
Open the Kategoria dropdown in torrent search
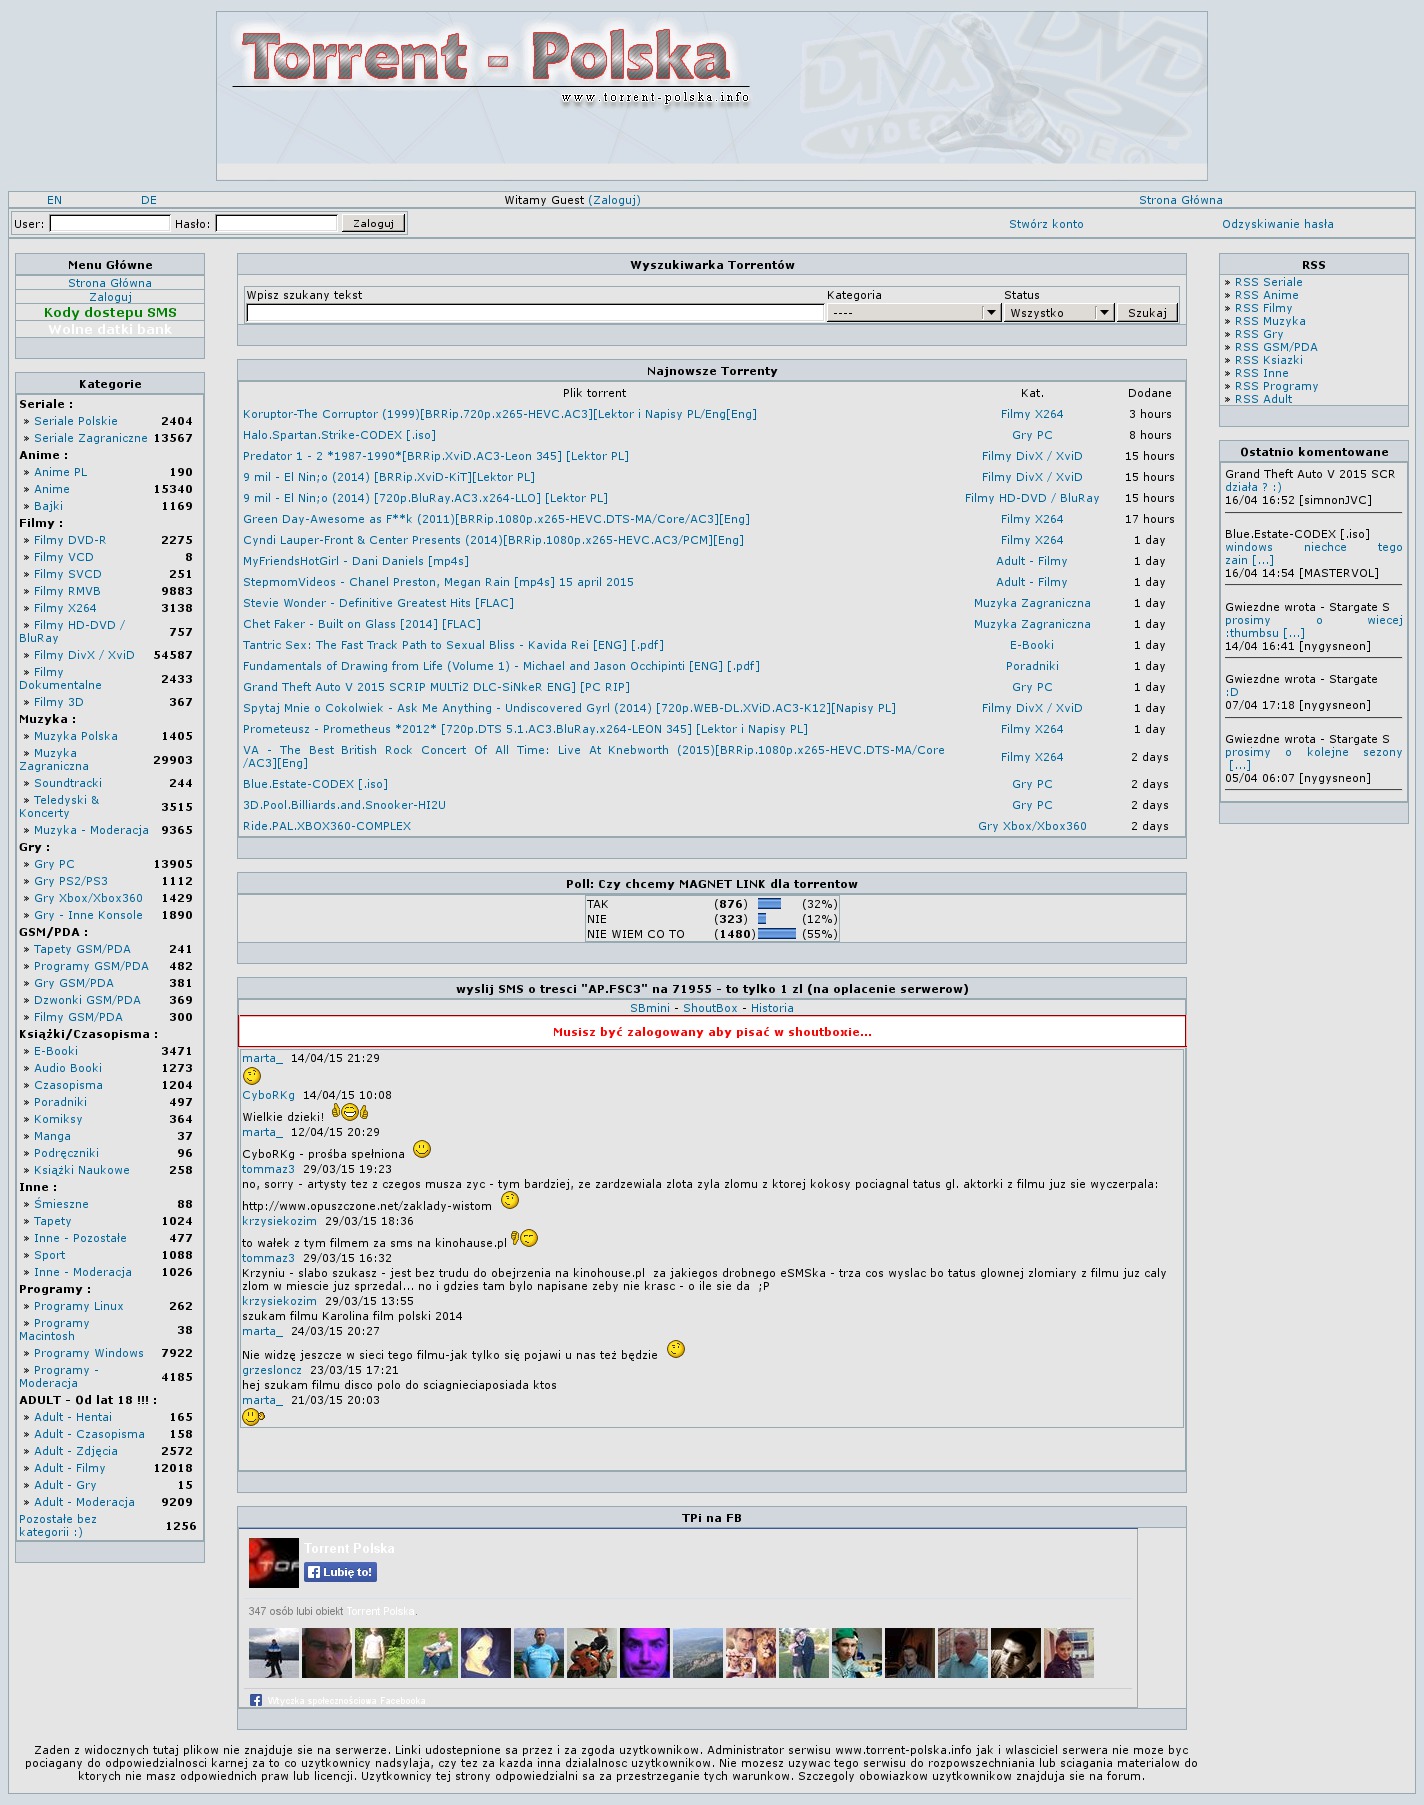(x=913, y=313)
